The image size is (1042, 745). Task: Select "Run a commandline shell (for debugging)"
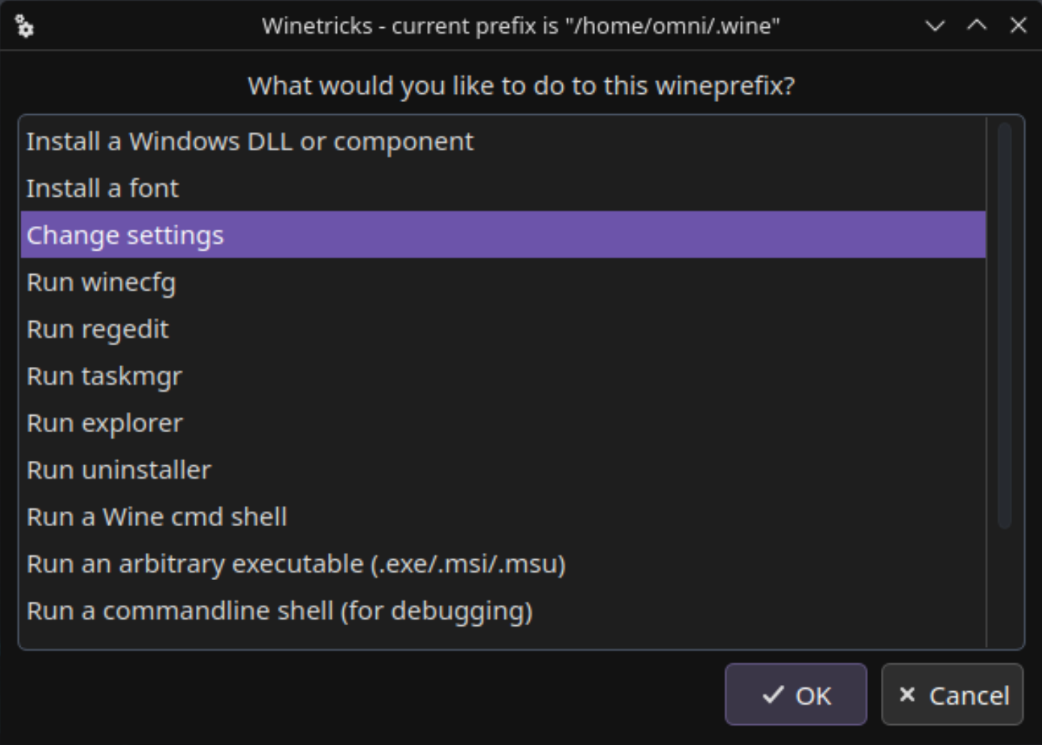coord(279,611)
